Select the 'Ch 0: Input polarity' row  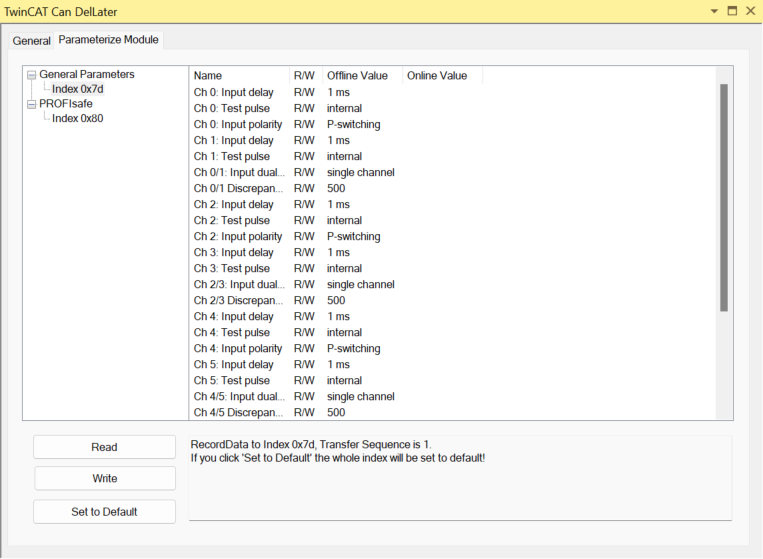pos(336,125)
